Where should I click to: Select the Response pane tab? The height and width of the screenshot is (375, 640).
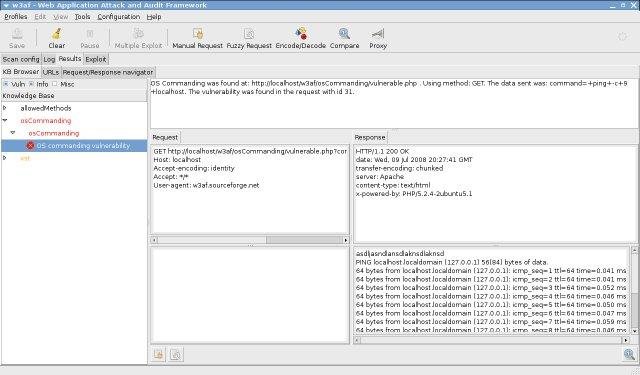(x=370, y=138)
